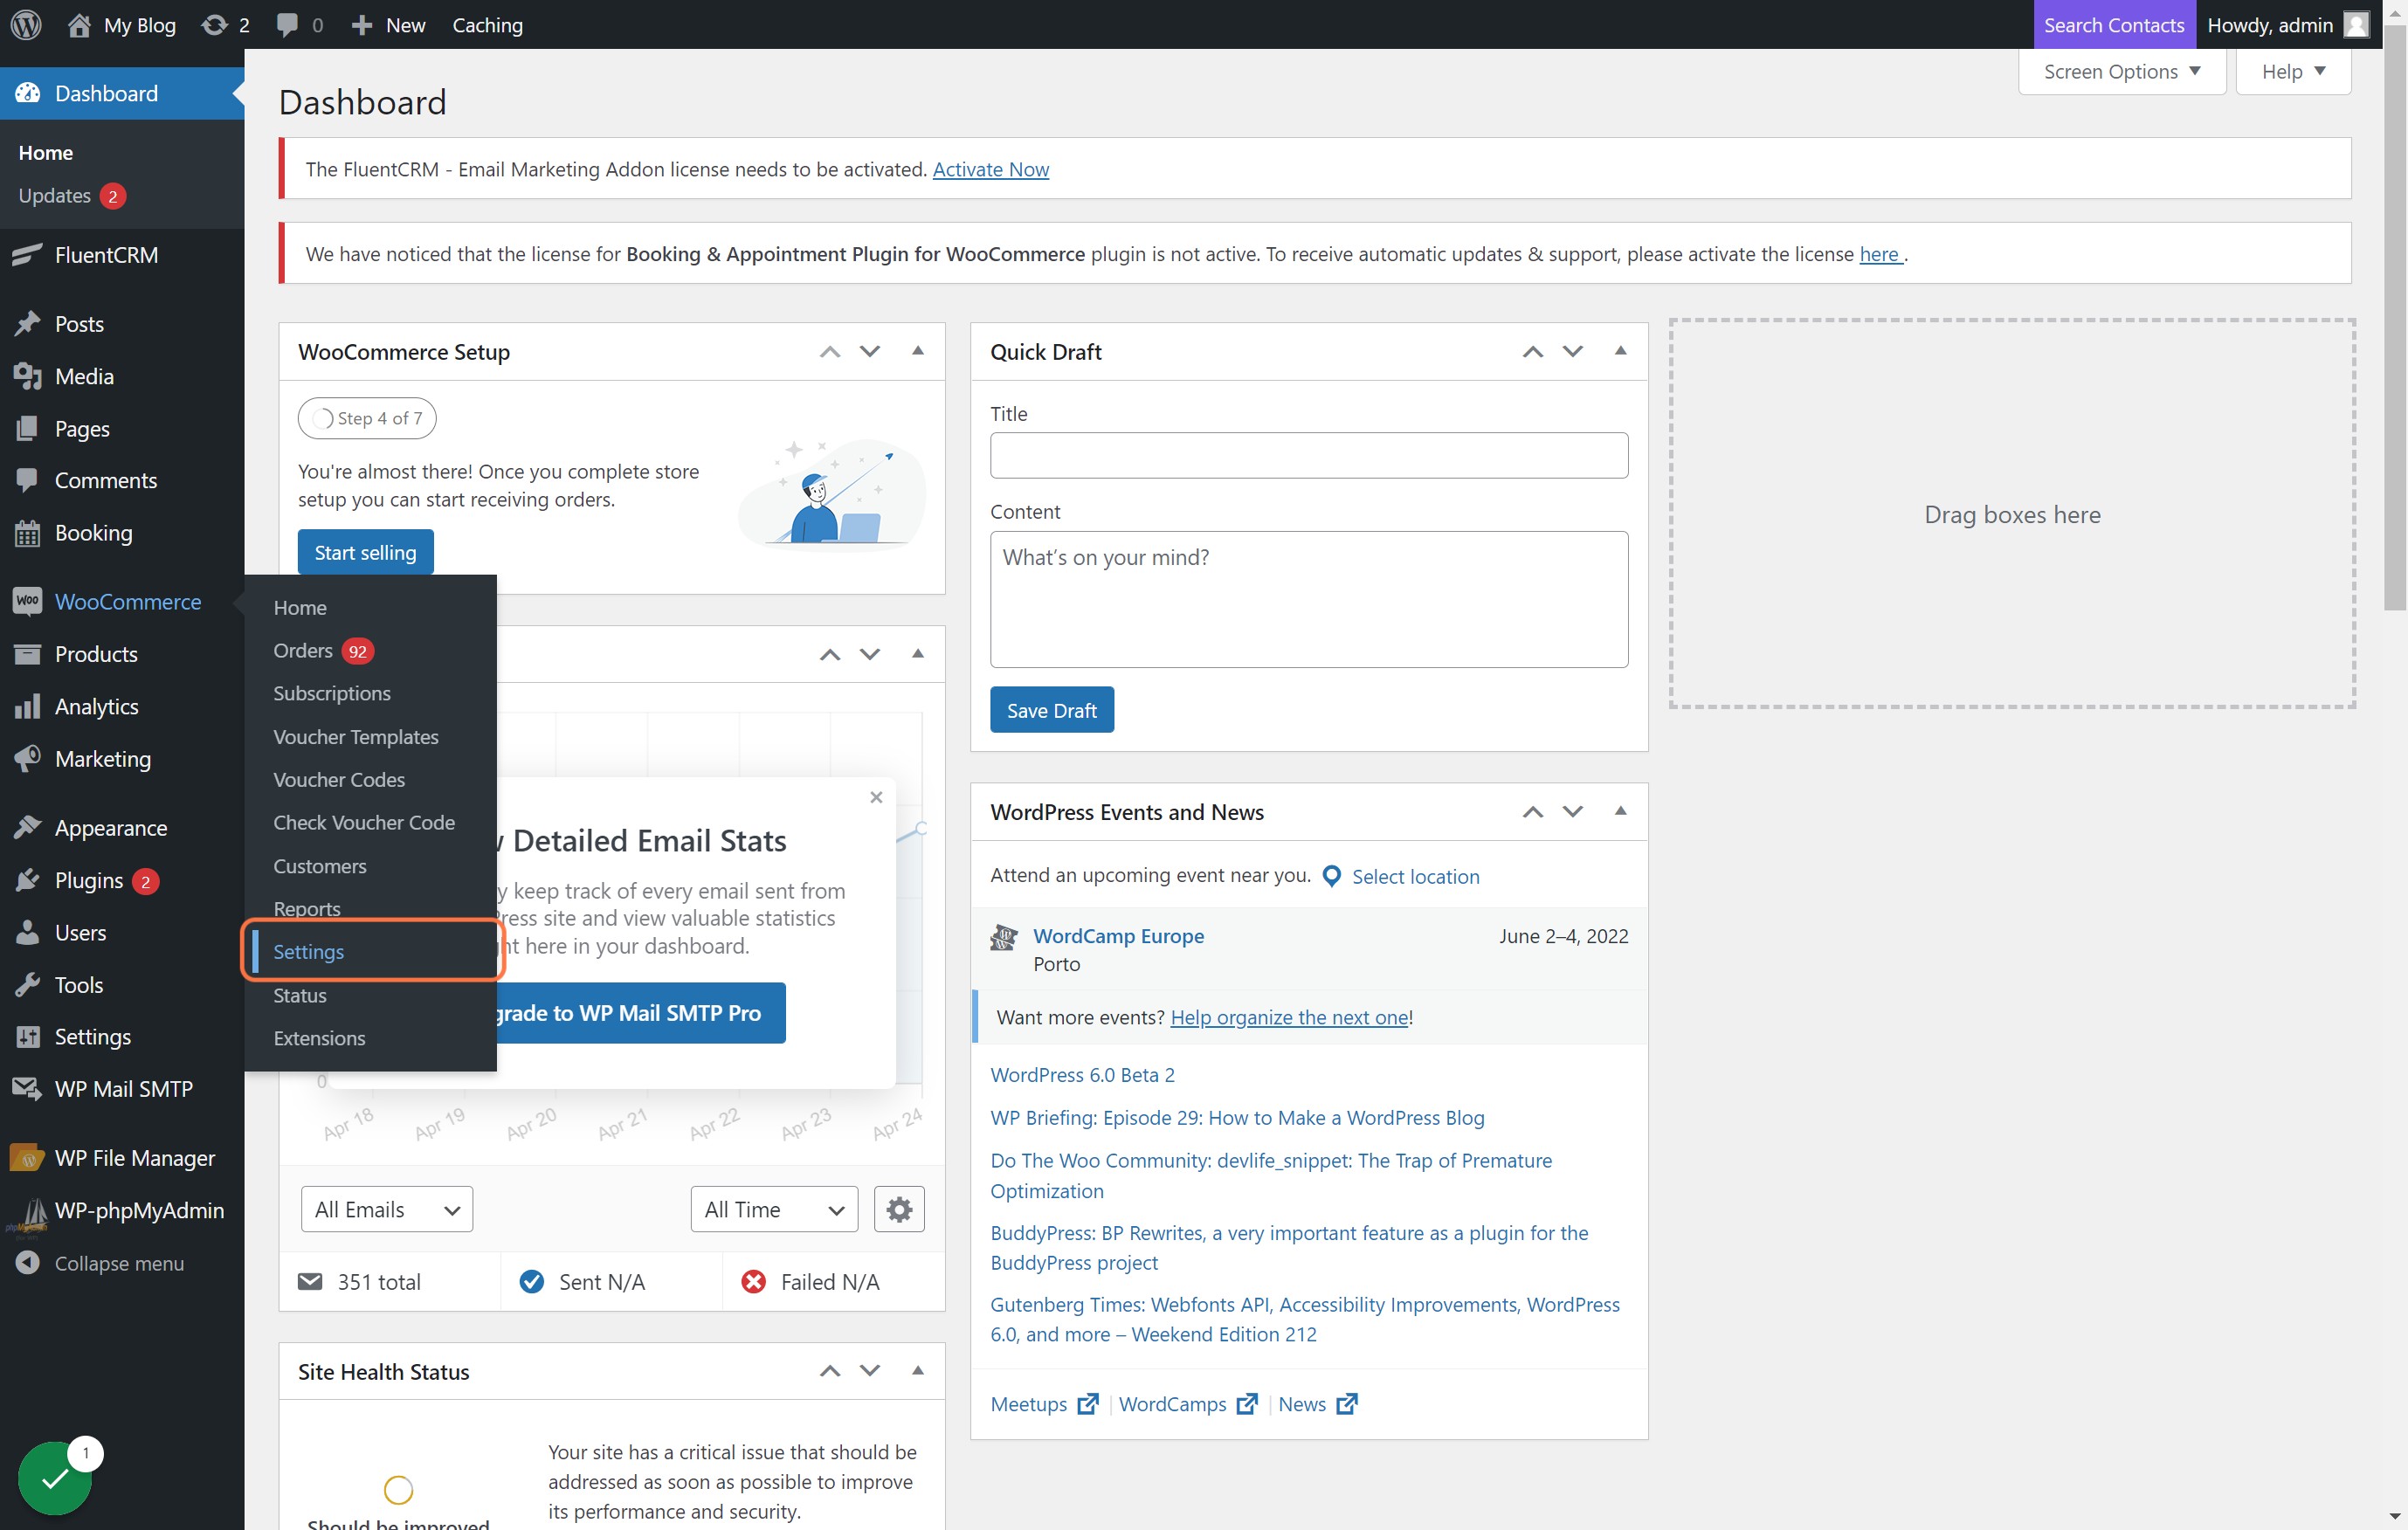The width and height of the screenshot is (2408, 1530).
Task: Expand Screen Options panel
Action: coord(2122,71)
